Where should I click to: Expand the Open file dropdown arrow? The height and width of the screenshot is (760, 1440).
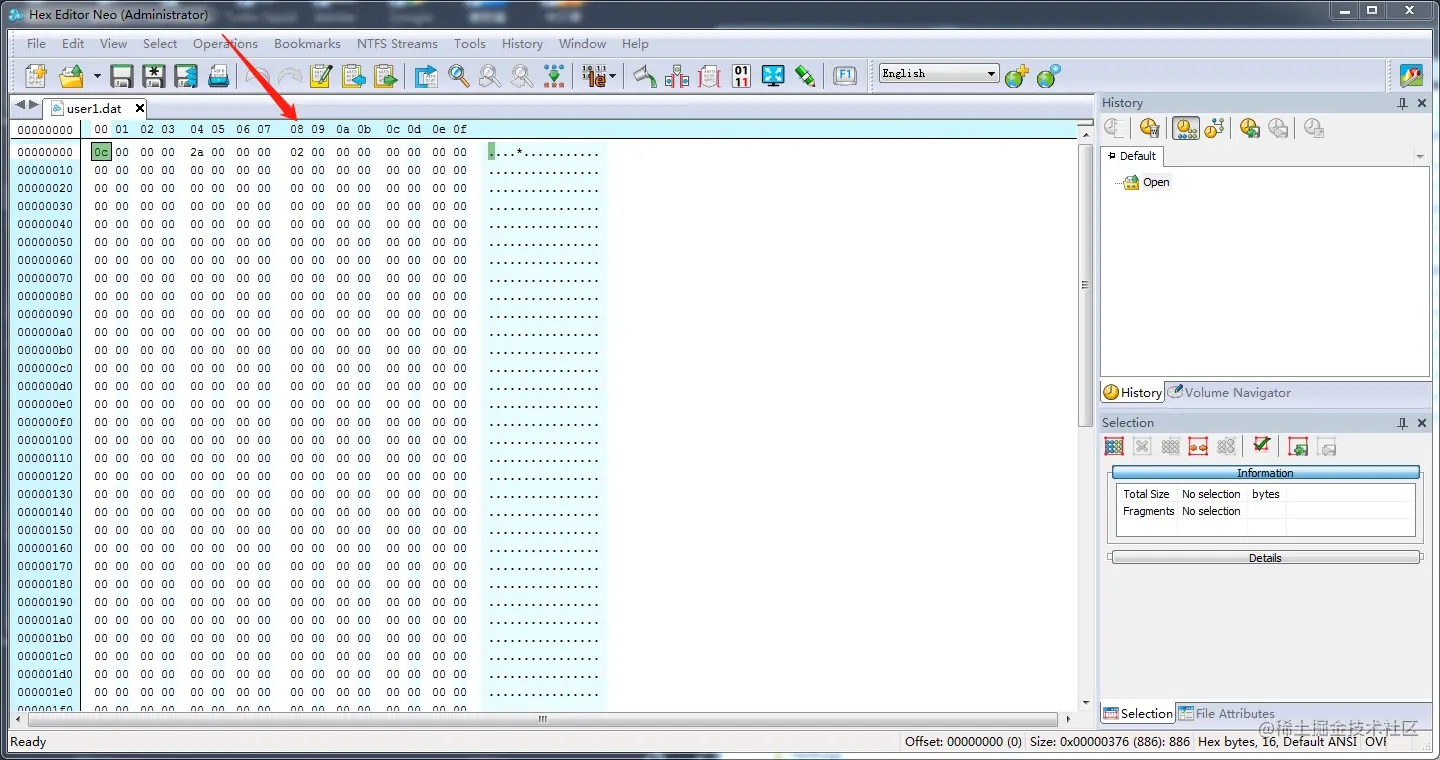[x=97, y=76]
